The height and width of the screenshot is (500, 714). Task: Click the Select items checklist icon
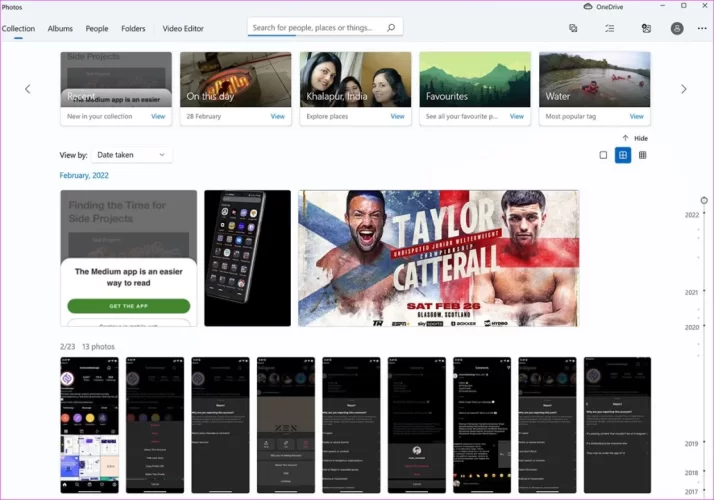click(609, 29)
